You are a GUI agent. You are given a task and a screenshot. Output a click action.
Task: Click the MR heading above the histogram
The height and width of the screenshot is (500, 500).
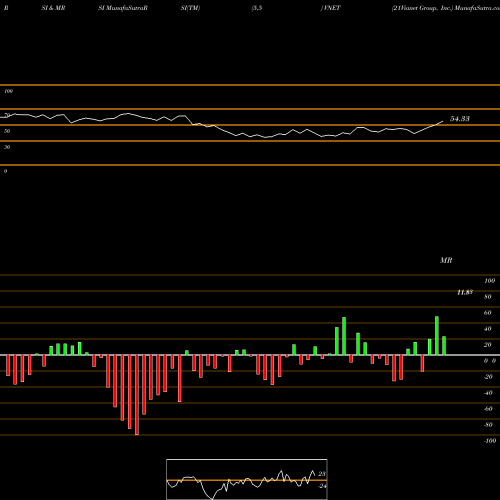pyautogui.click(x=446, y=260)
